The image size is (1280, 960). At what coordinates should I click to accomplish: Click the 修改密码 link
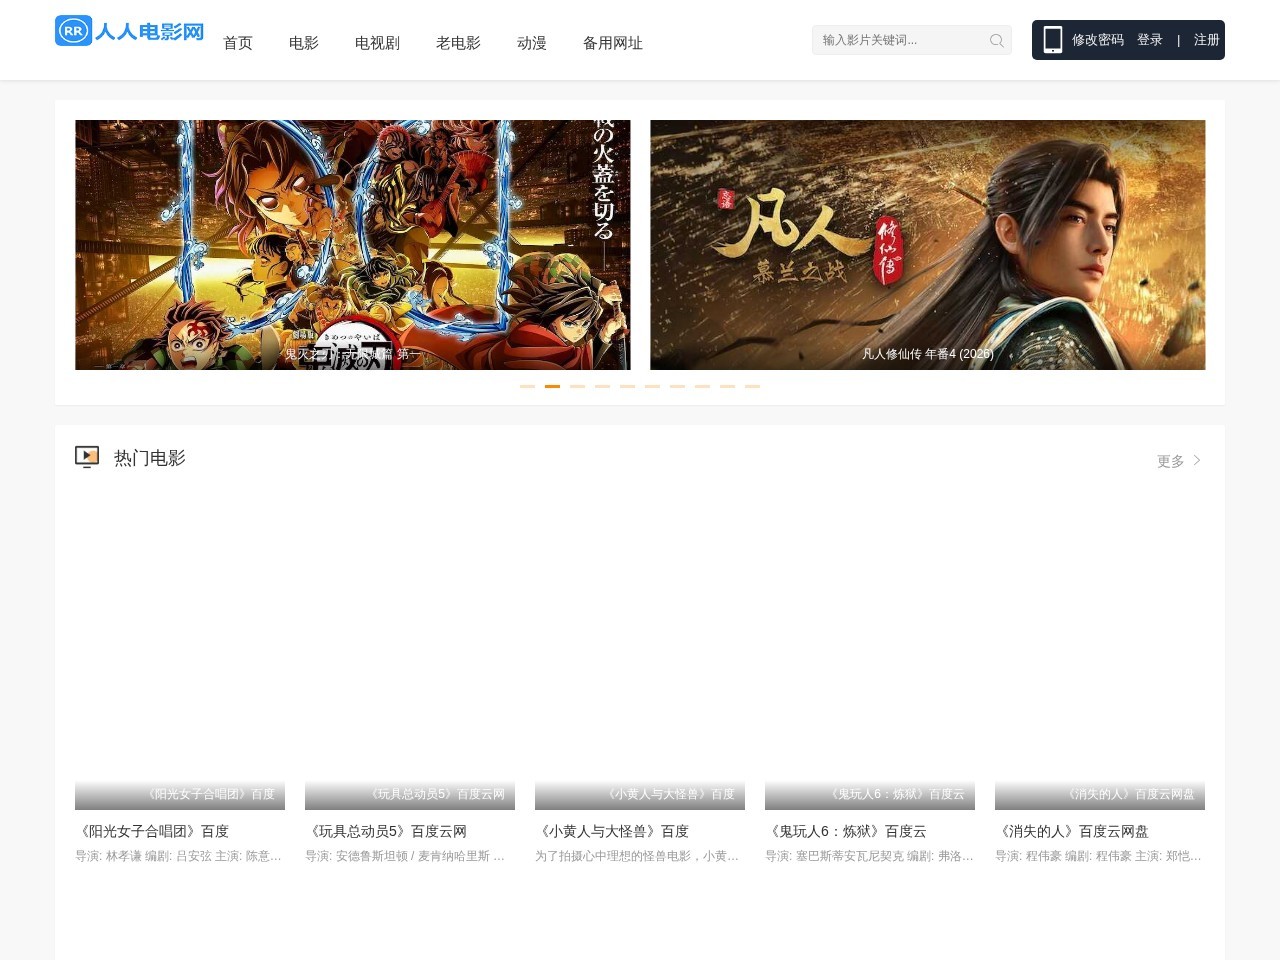[x=1098, y=40]
